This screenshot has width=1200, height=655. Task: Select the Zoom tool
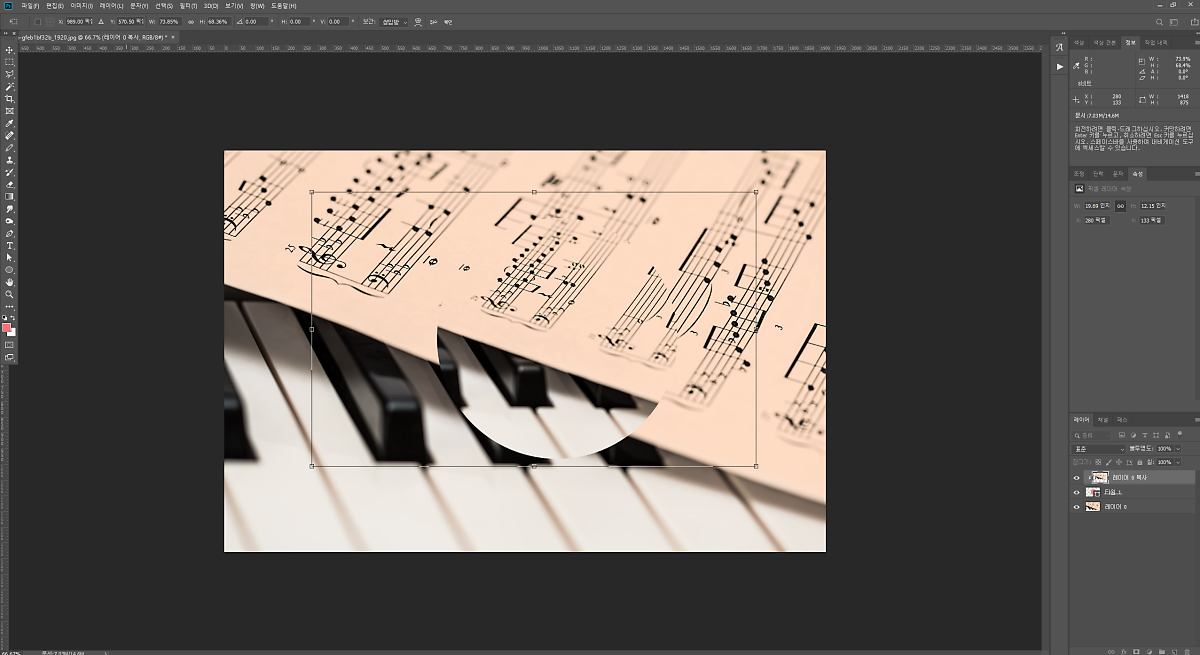click(10, 294)
